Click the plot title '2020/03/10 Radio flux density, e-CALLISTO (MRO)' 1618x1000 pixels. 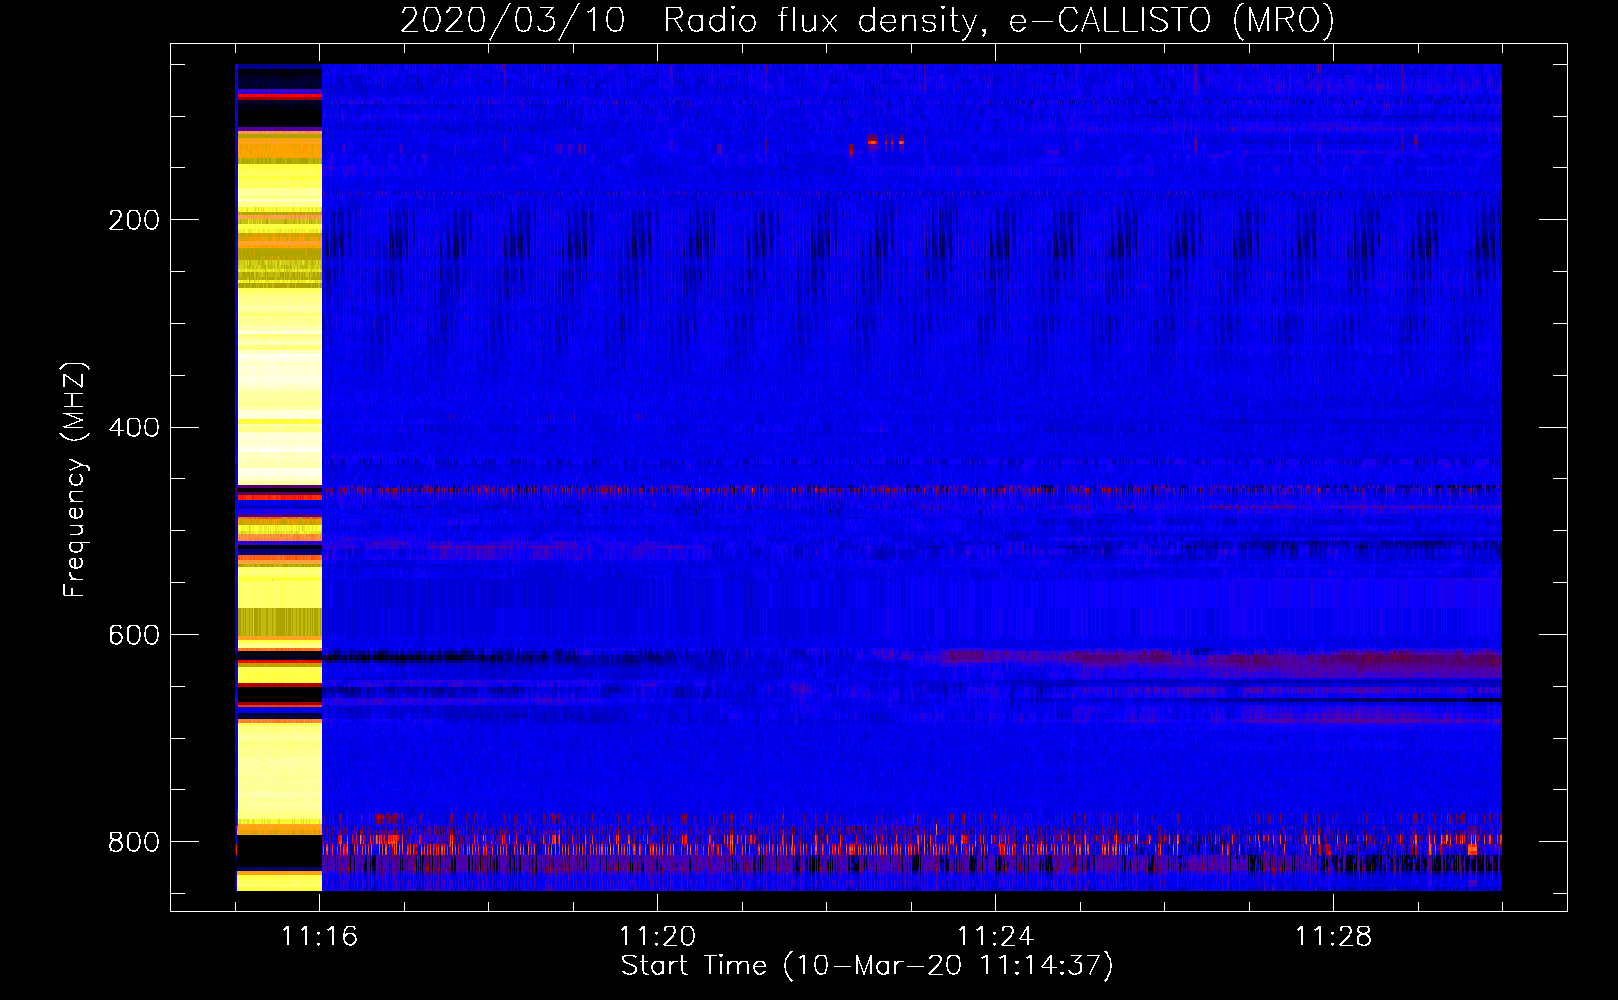[x=867, y=20]
